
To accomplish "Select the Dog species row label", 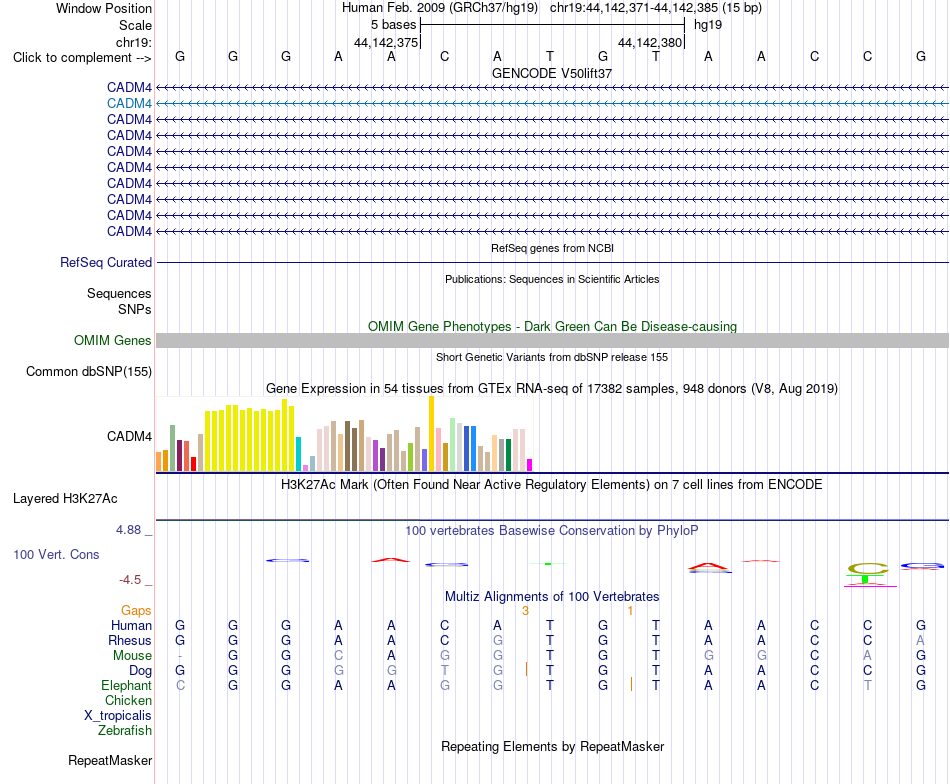I will [140, 671].
